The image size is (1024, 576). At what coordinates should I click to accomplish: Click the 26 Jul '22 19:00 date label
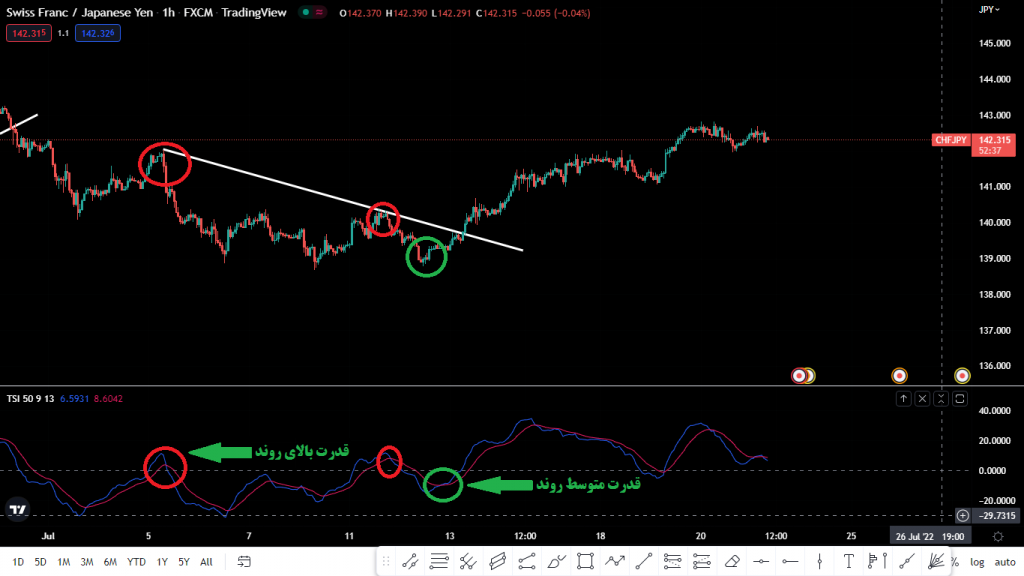point(930,536)
